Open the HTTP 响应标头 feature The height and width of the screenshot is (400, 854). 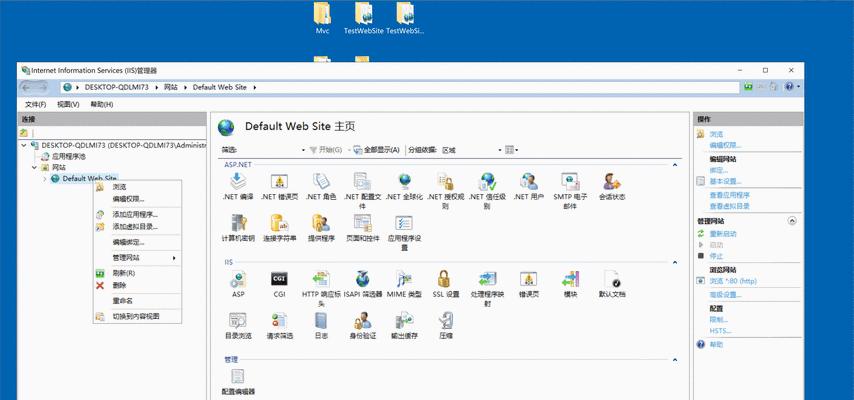[x=321, y=288]
